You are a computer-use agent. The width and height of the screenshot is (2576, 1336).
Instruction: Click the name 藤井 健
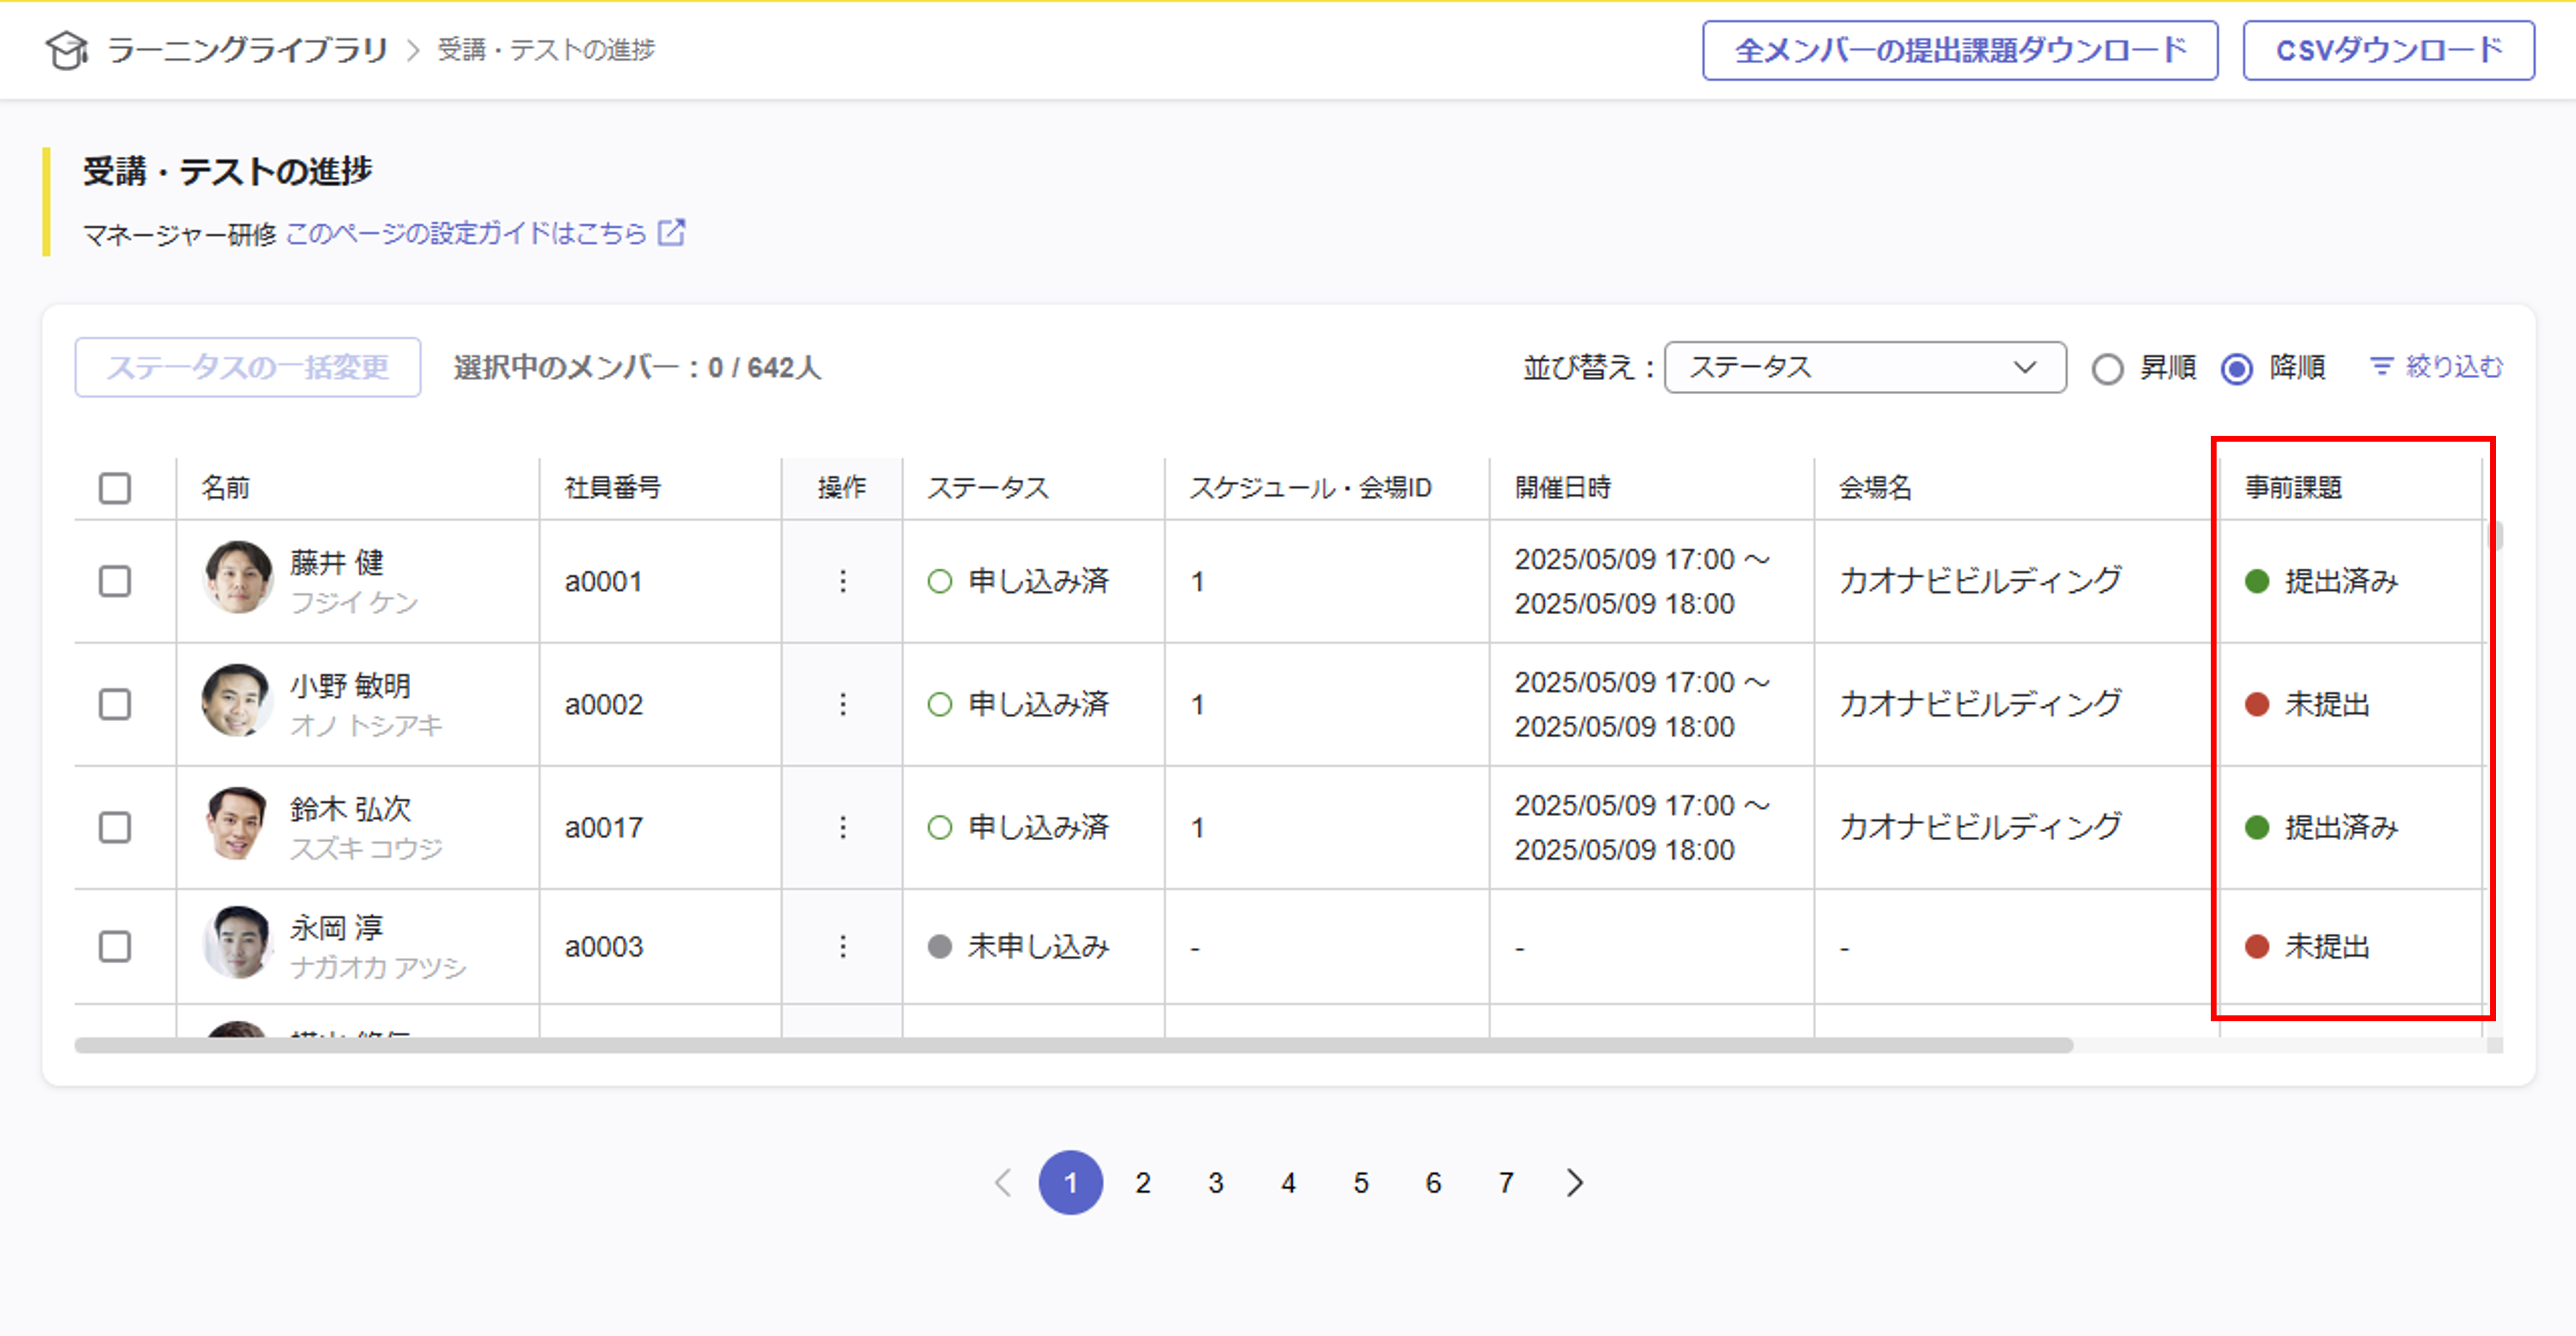[337, 562]
